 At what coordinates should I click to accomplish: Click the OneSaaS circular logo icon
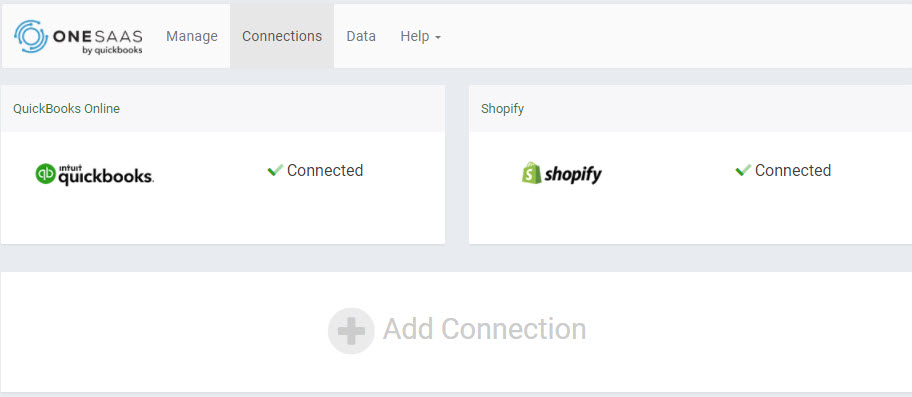(31, 36)
